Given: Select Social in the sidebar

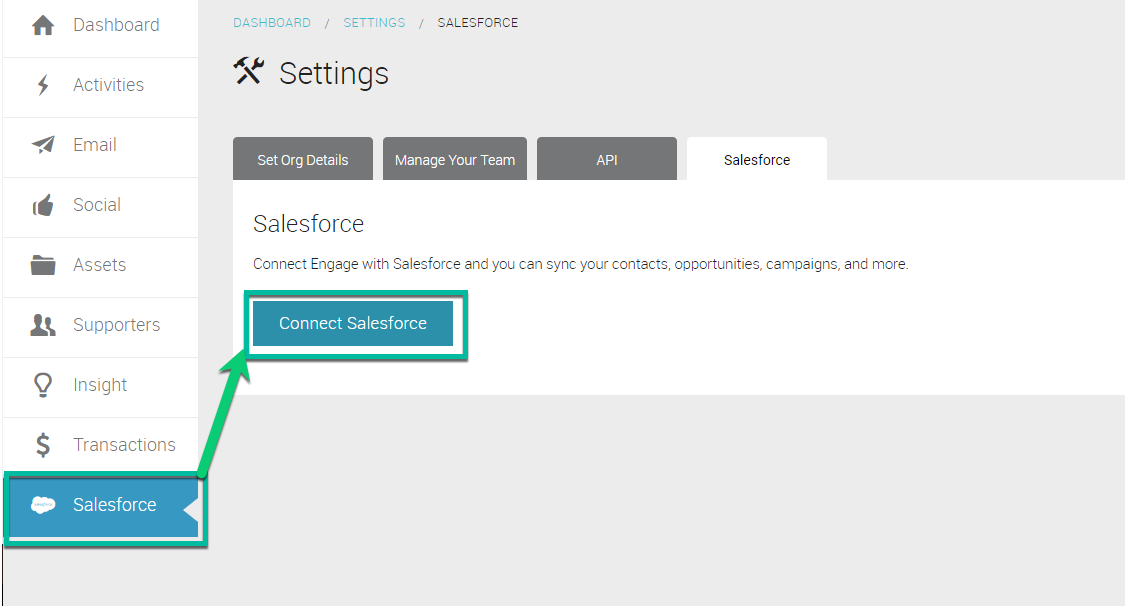Looking at the screenshot, I should [97, 205].
